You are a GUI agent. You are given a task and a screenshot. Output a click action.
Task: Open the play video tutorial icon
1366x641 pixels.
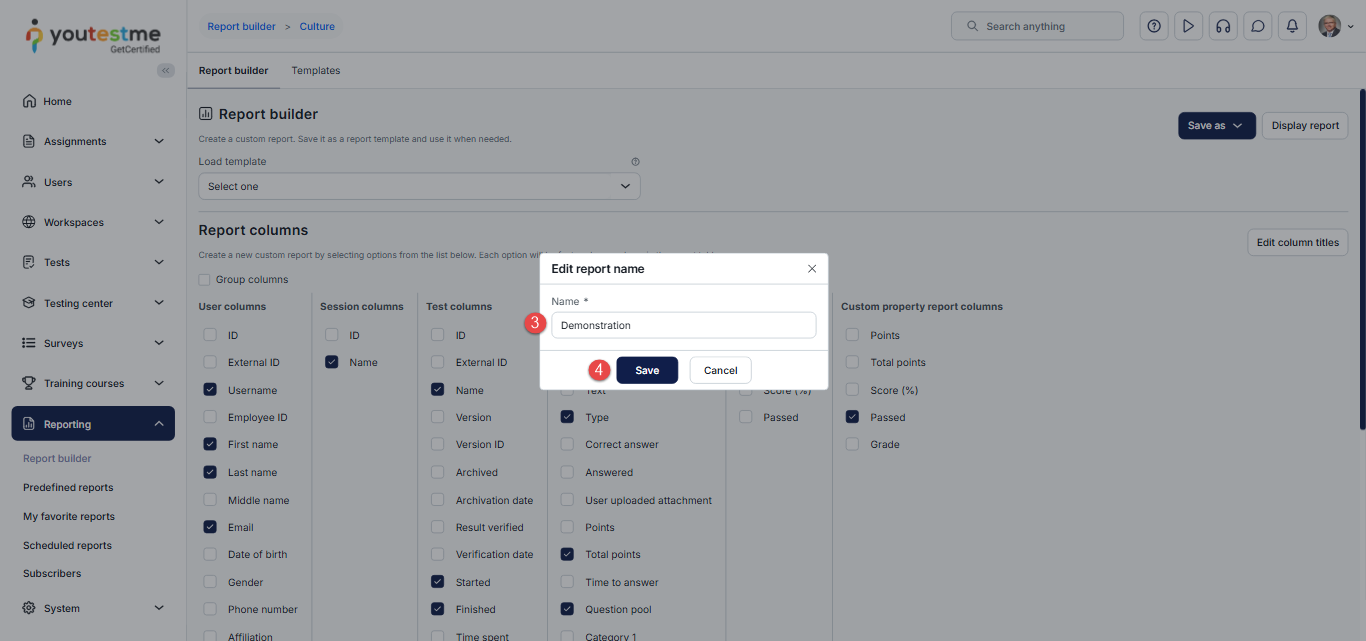click(1188, 26)
